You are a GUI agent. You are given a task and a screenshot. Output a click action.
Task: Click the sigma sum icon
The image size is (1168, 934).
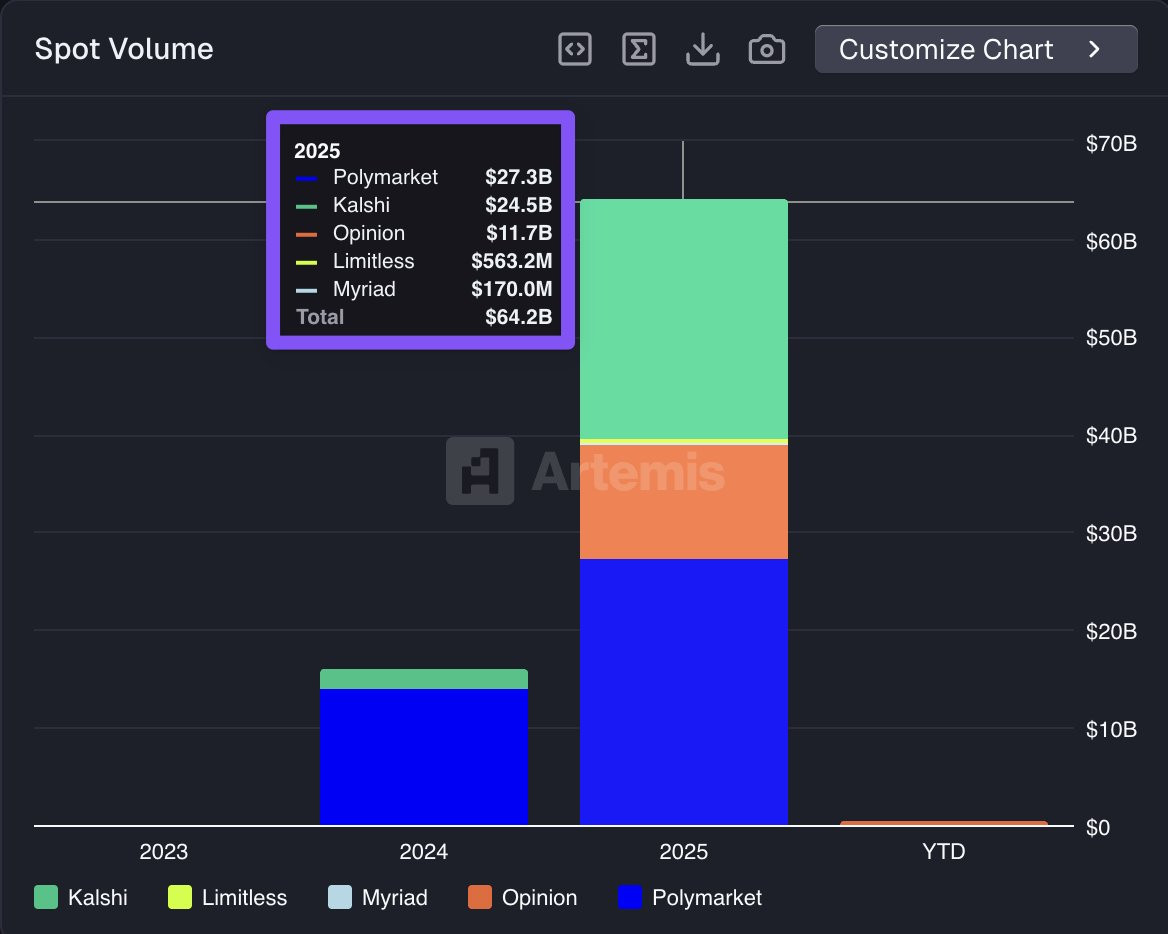[639, 50]
